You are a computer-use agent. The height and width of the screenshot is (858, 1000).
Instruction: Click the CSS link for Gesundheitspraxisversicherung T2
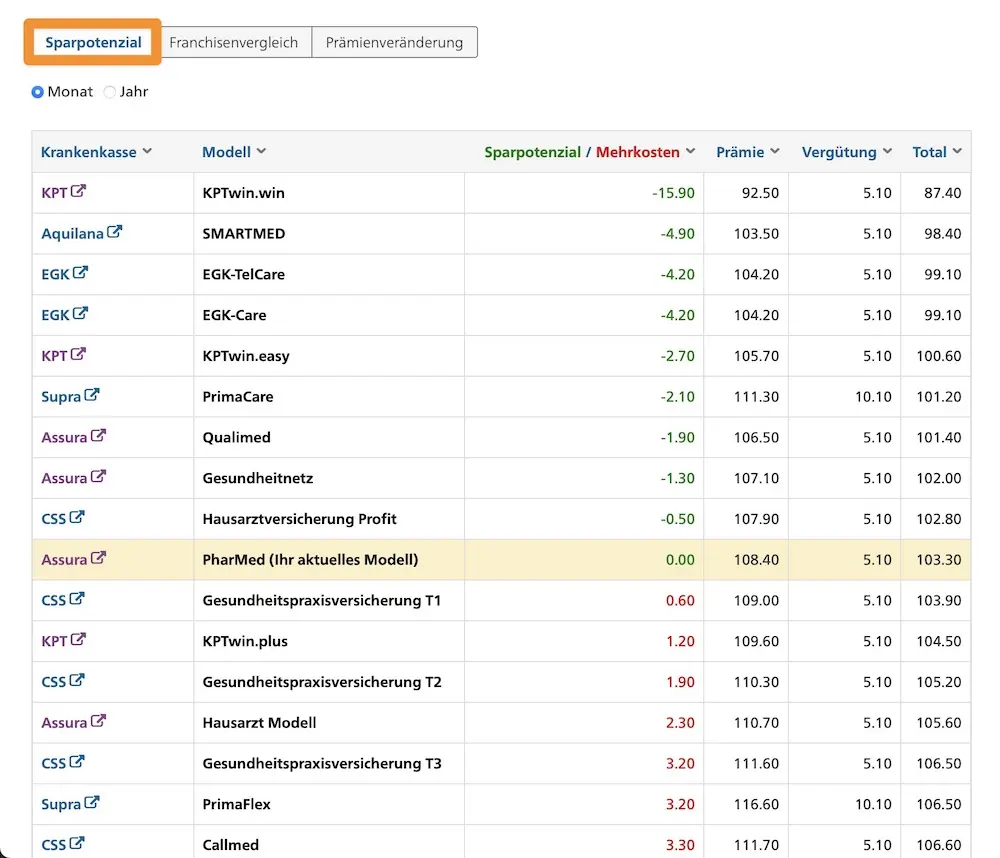(54, 683)
